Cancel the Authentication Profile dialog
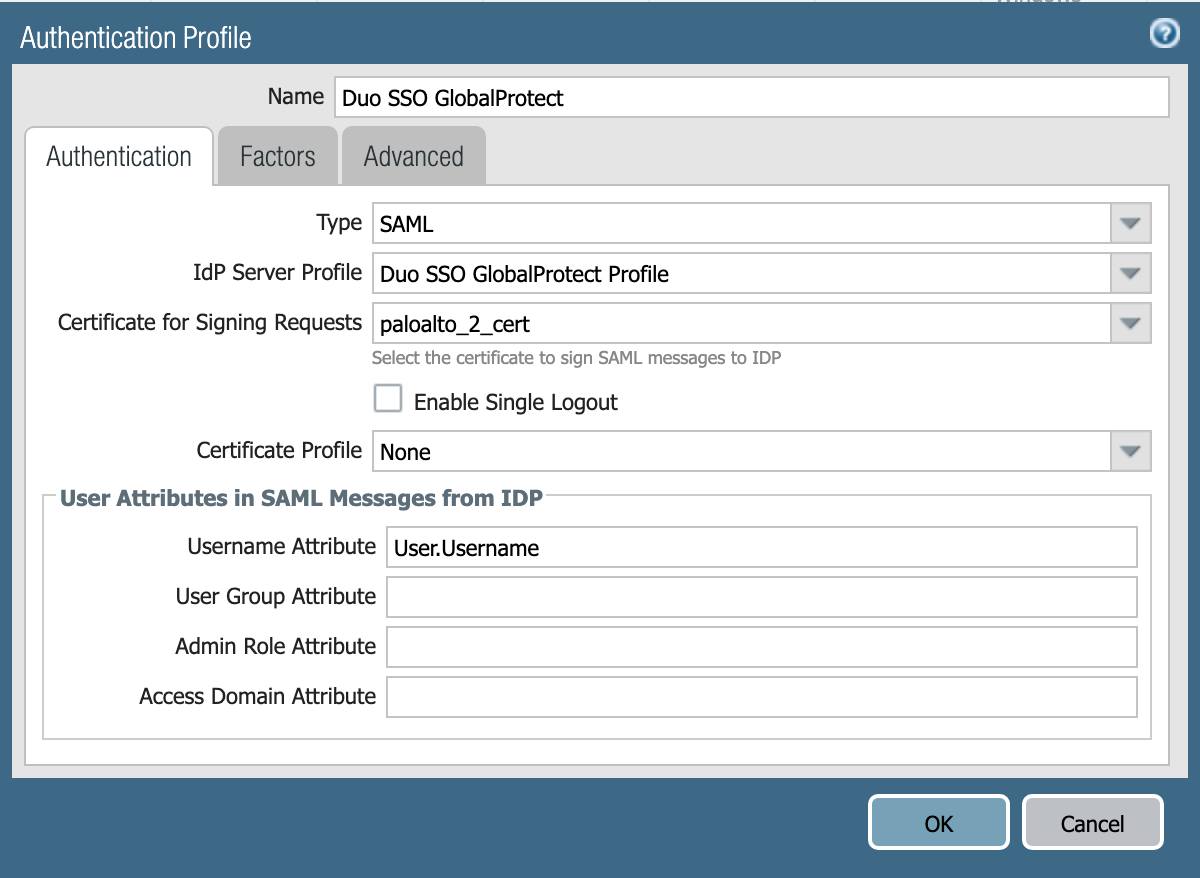Image resolution: width=1200 pixels, height=878 pixels. pyautogui.click(x=1092, y=822)
